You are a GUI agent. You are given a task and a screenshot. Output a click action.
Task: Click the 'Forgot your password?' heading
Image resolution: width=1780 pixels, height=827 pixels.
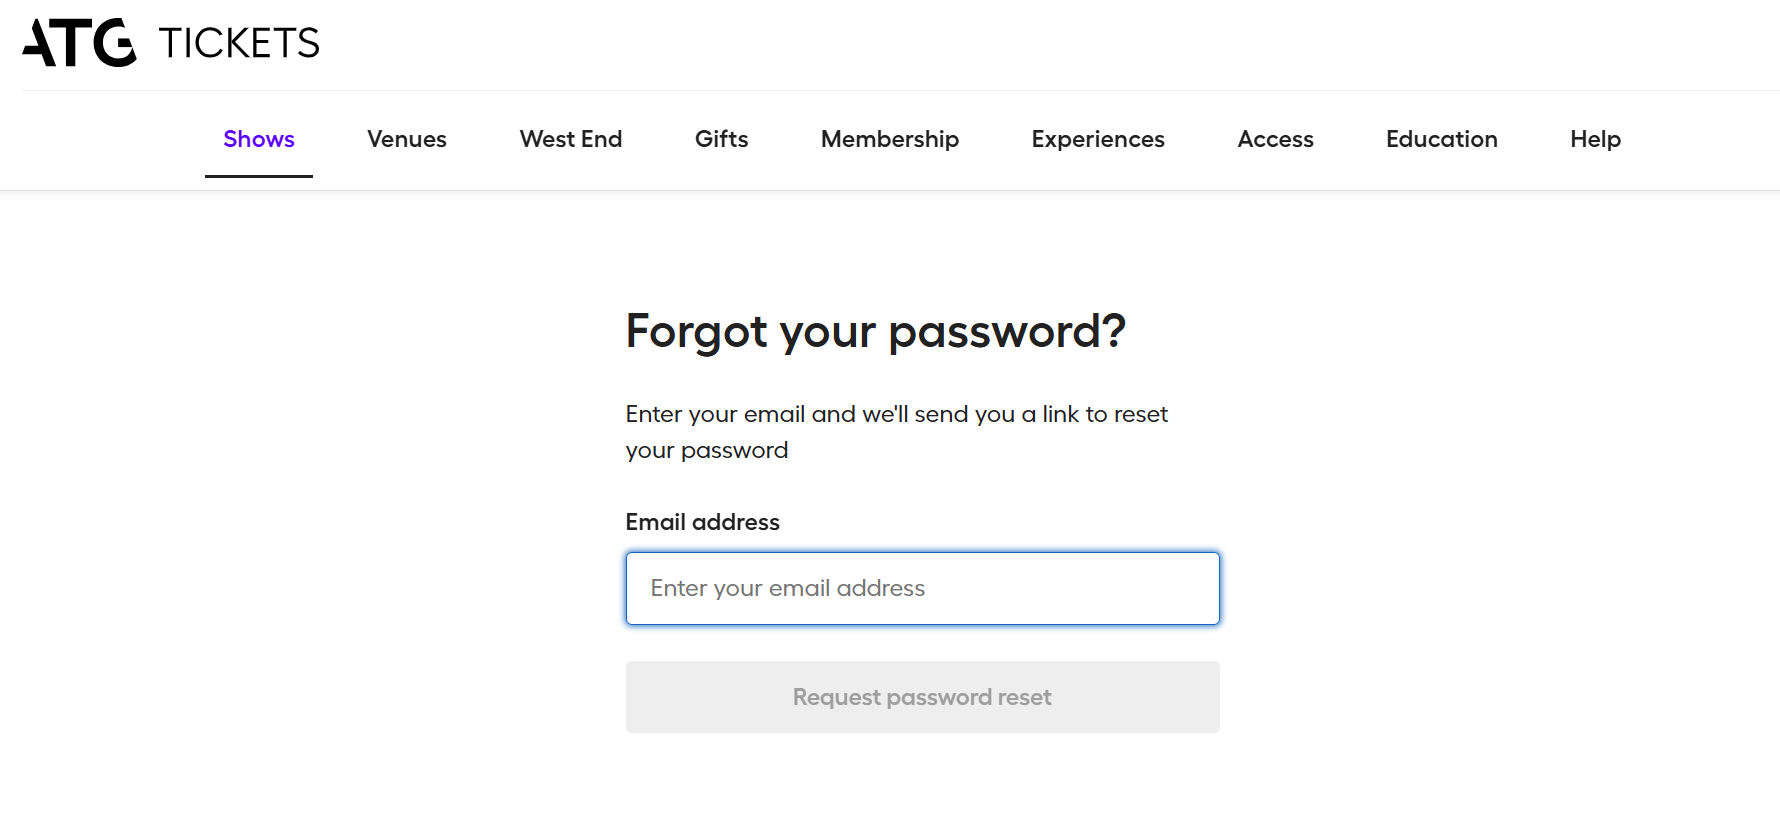pyautogui.click(x=875, y=331)
